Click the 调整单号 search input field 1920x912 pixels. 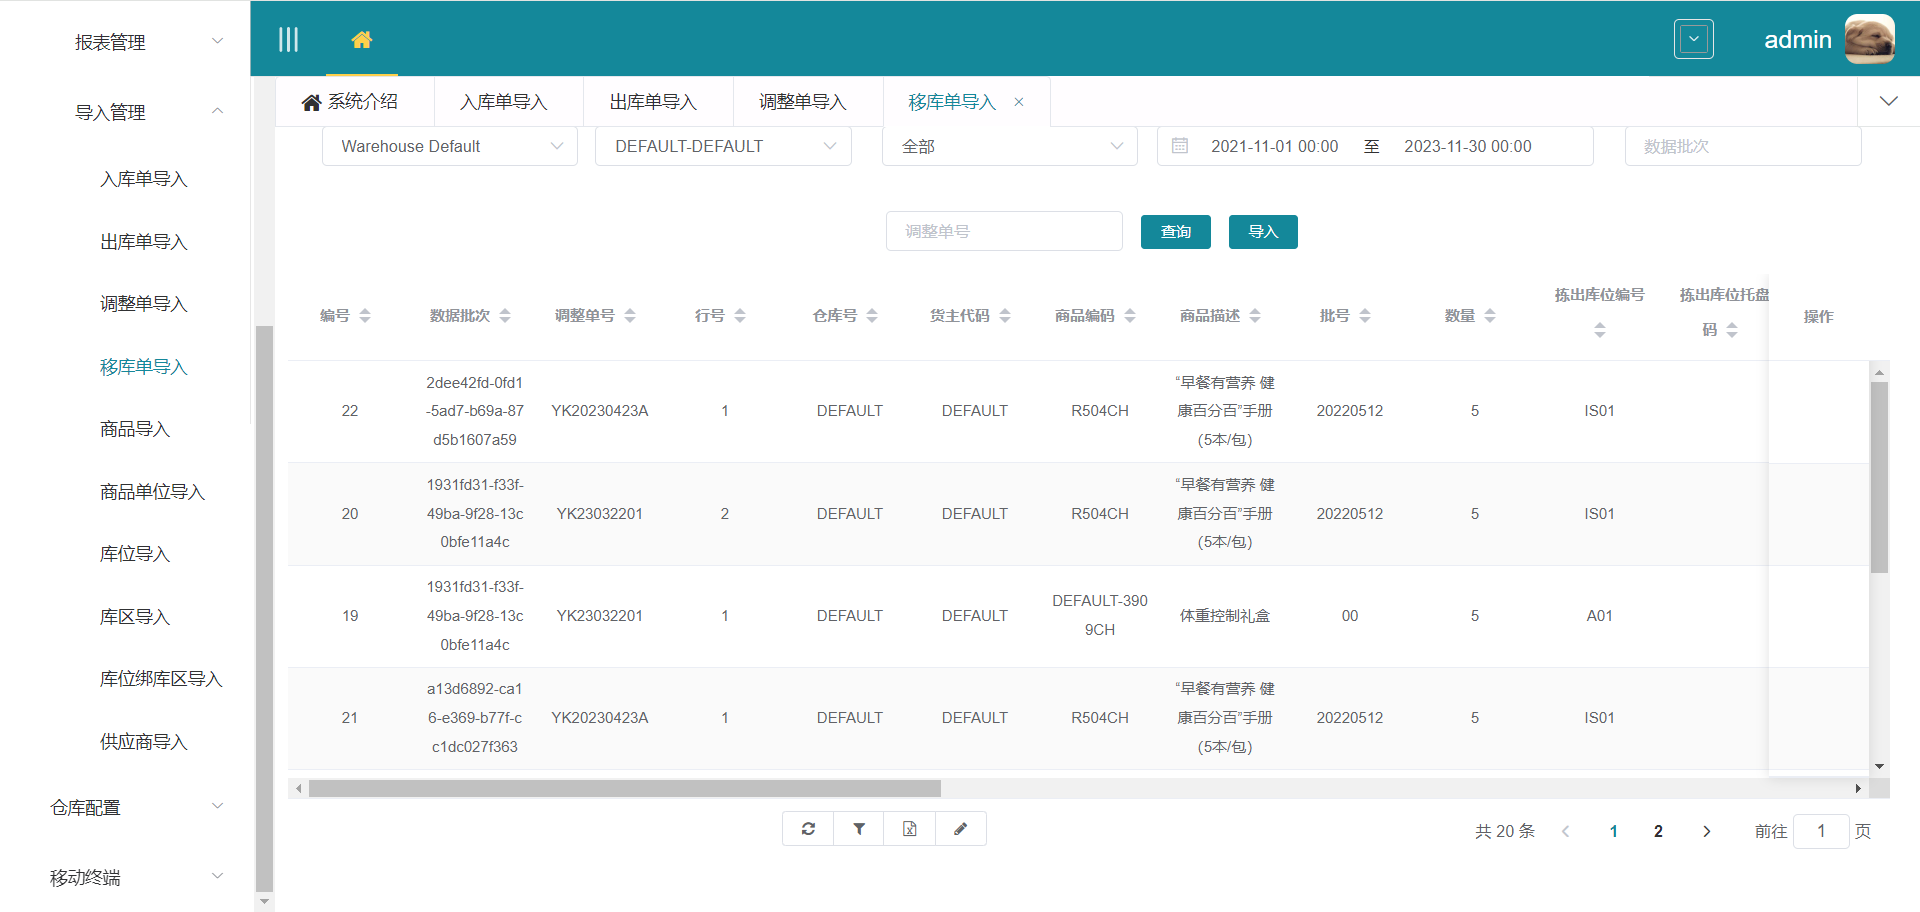[x=1004, y=231]
